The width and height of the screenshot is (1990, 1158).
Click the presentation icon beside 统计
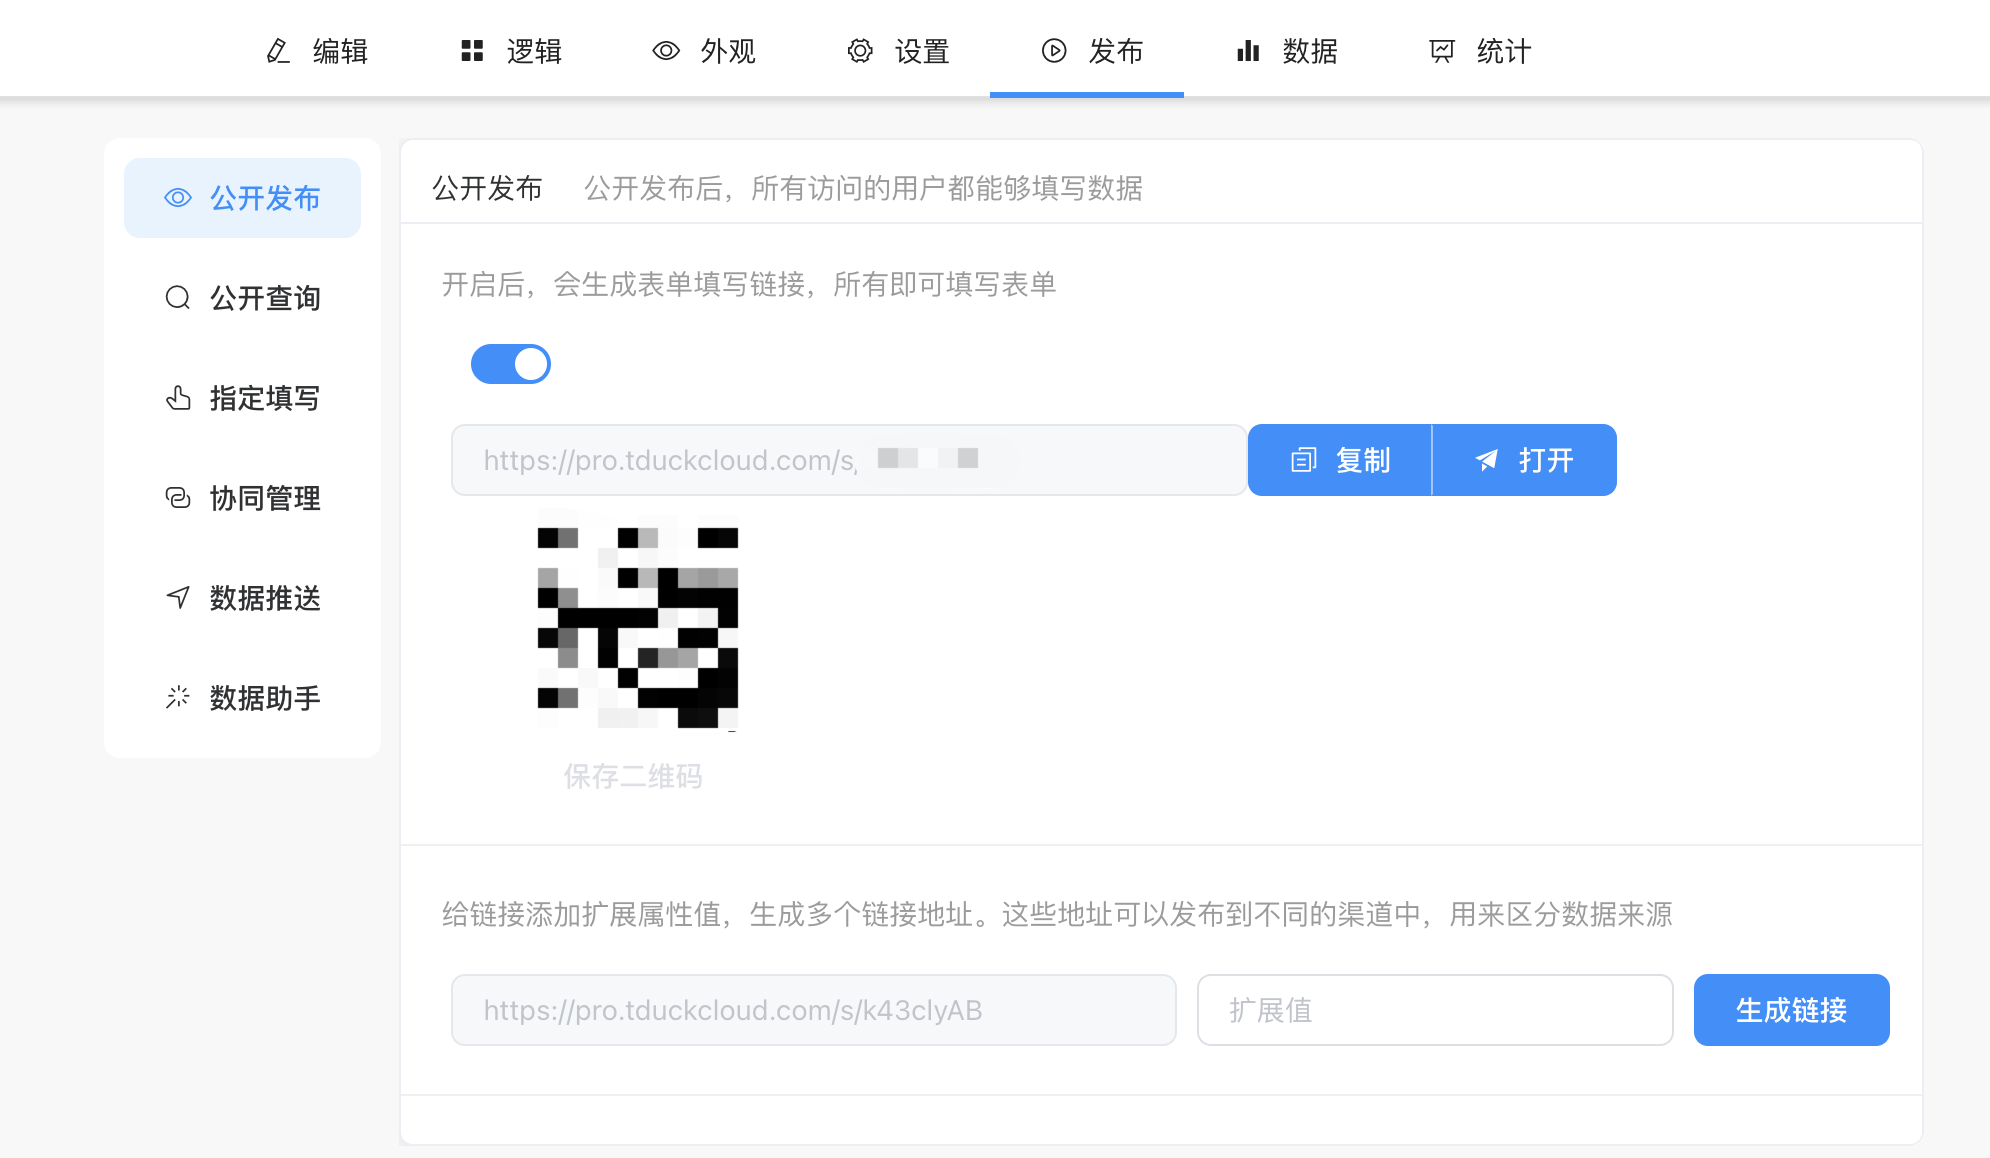pos(1442,51)
